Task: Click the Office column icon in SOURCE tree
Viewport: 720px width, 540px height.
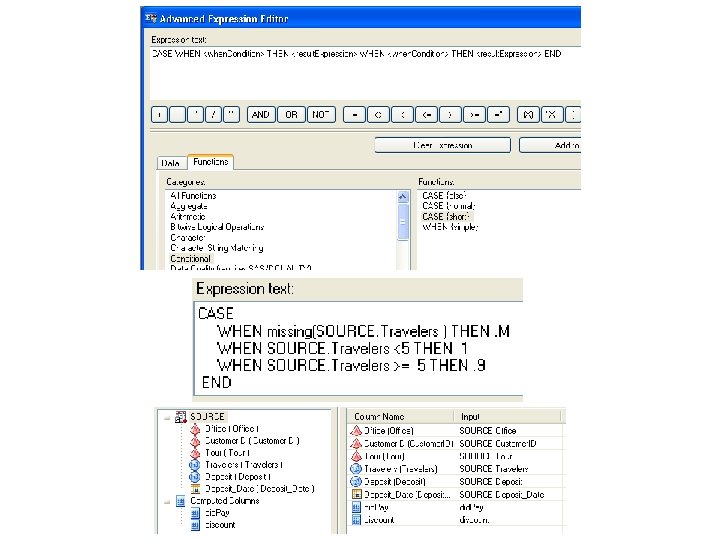Action: [x=195, y=429]
